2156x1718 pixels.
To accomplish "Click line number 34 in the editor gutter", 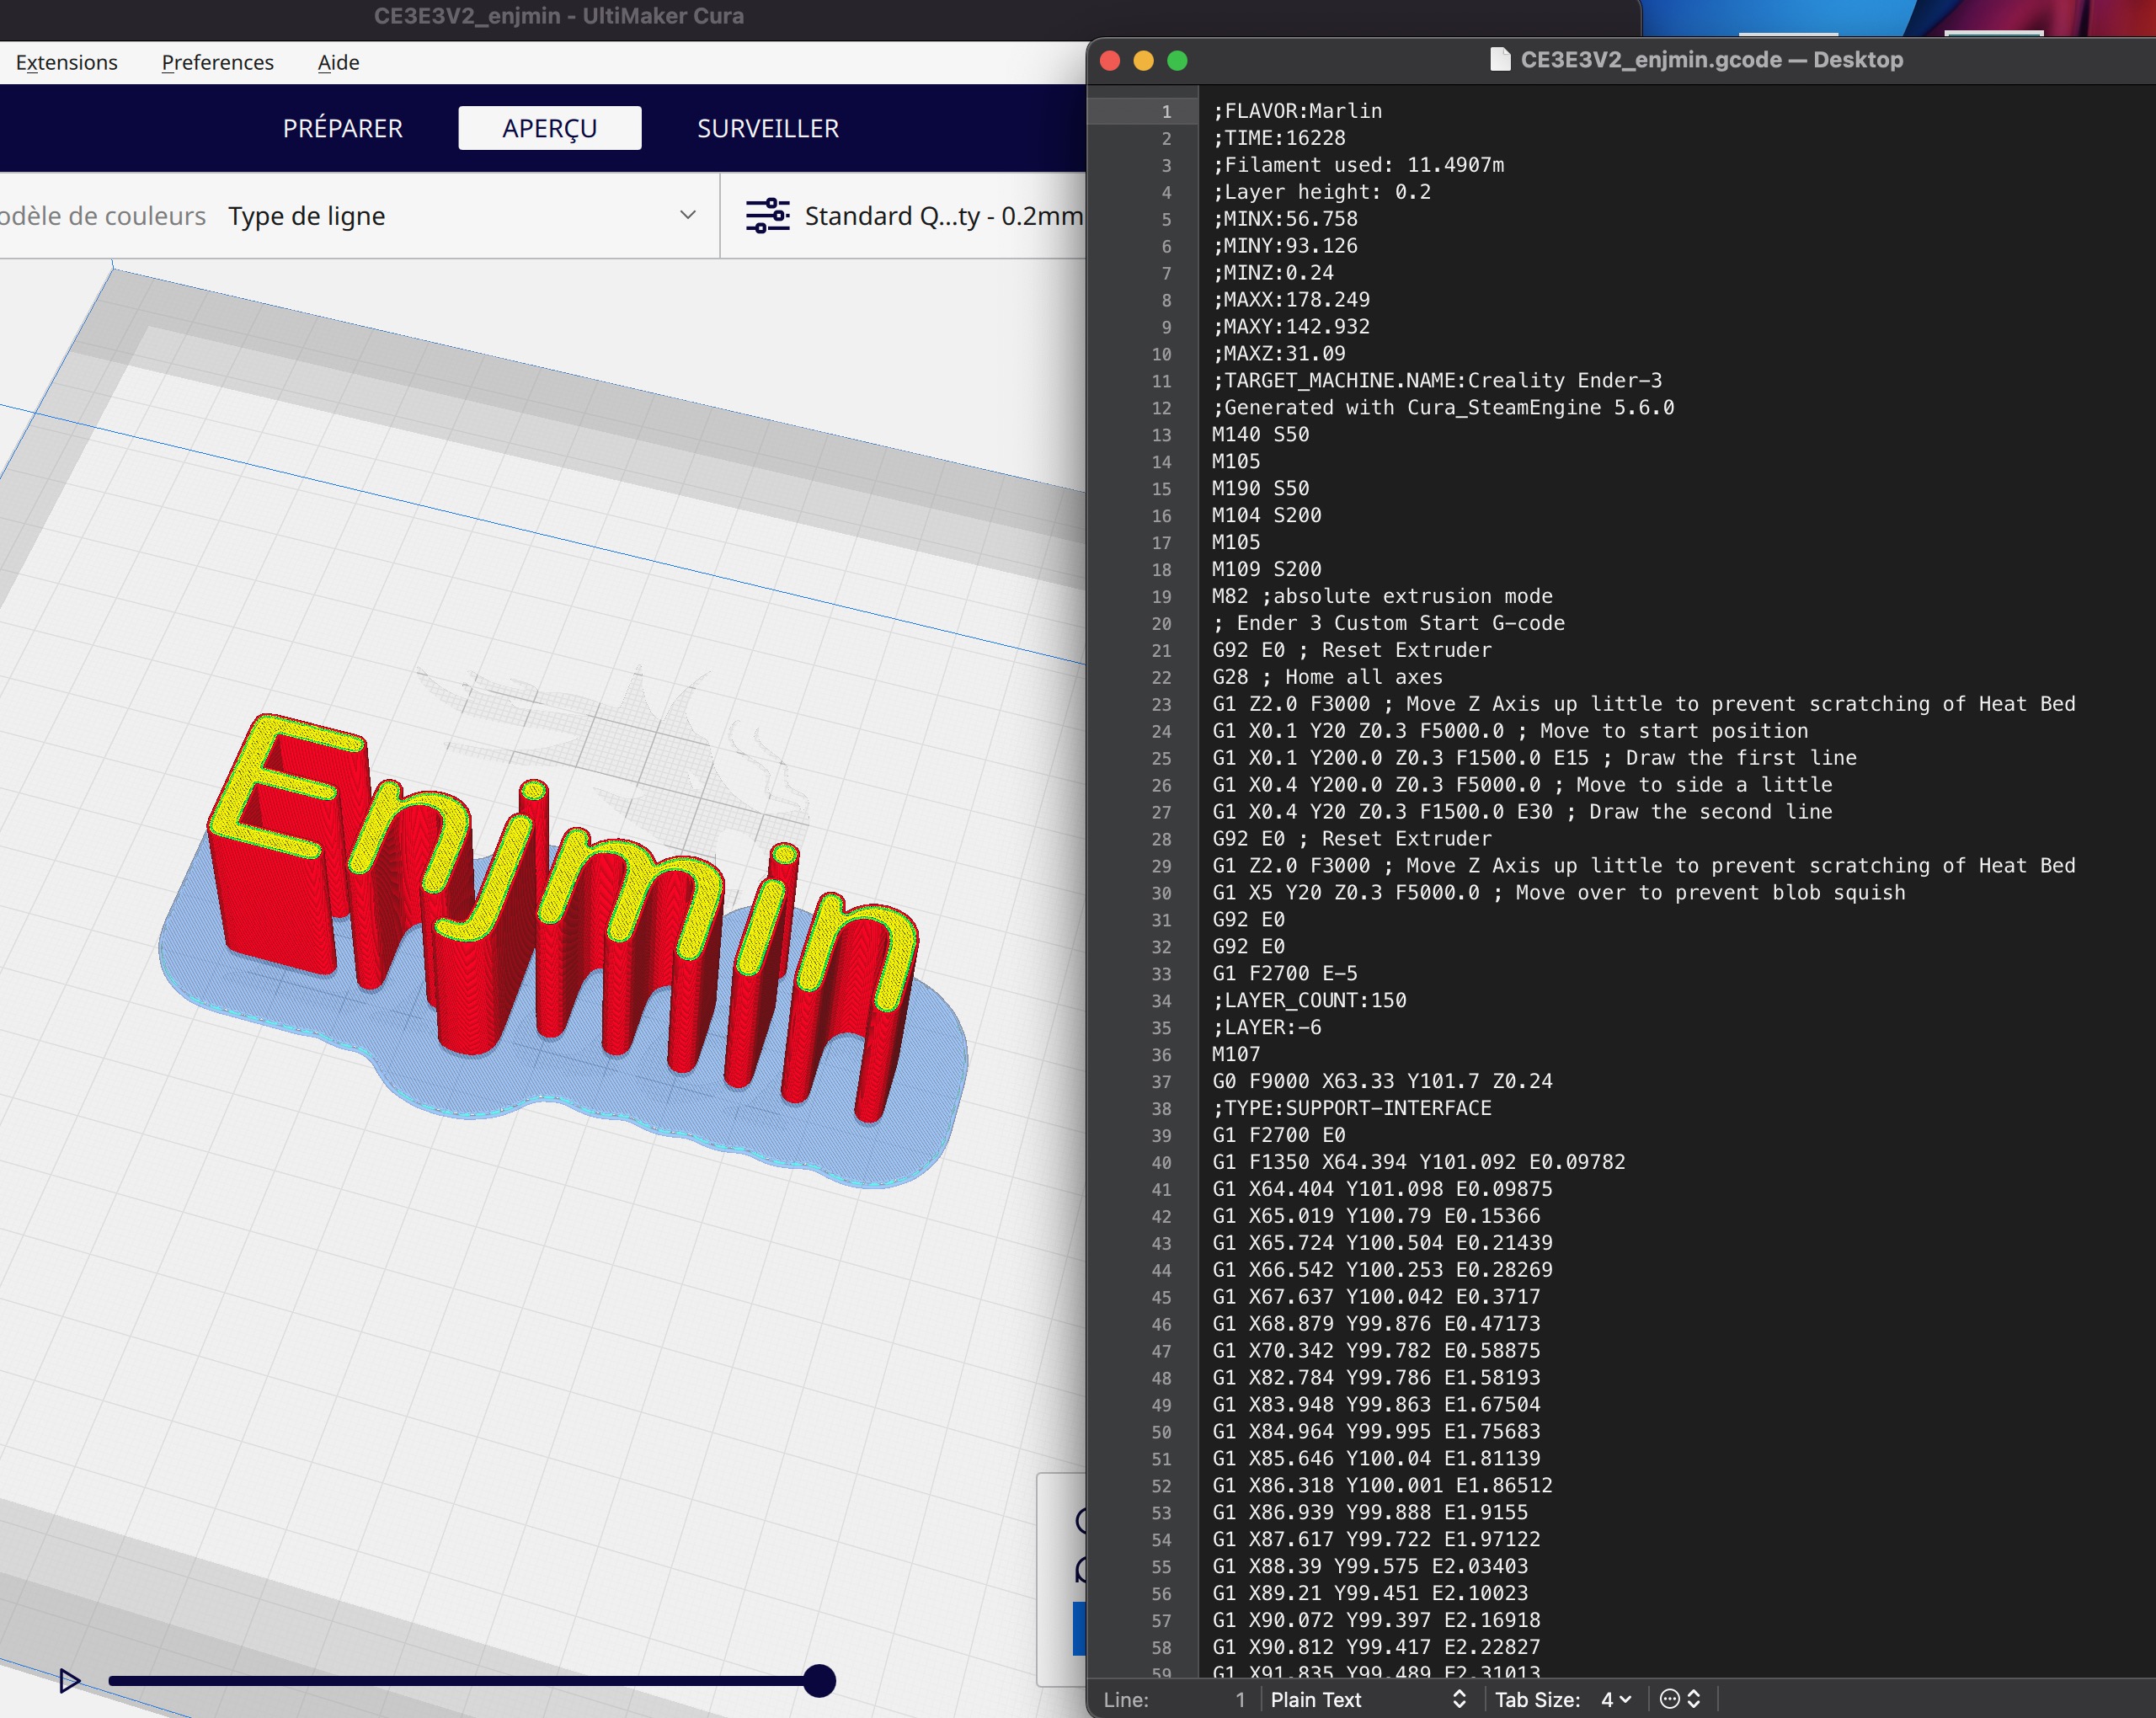I will 1161,1001.
